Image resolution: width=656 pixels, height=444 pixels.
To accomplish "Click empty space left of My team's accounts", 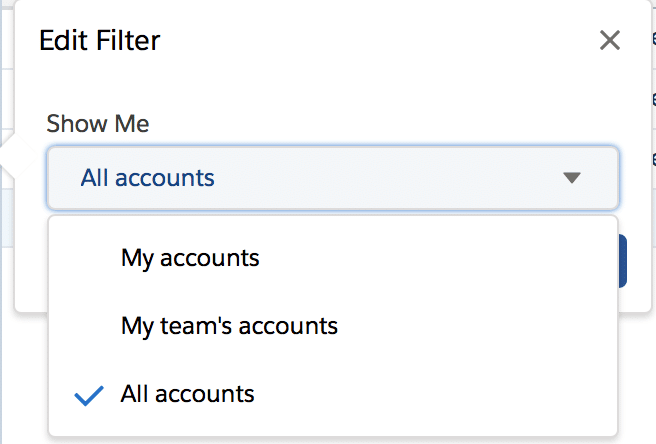I will point(85,326).
